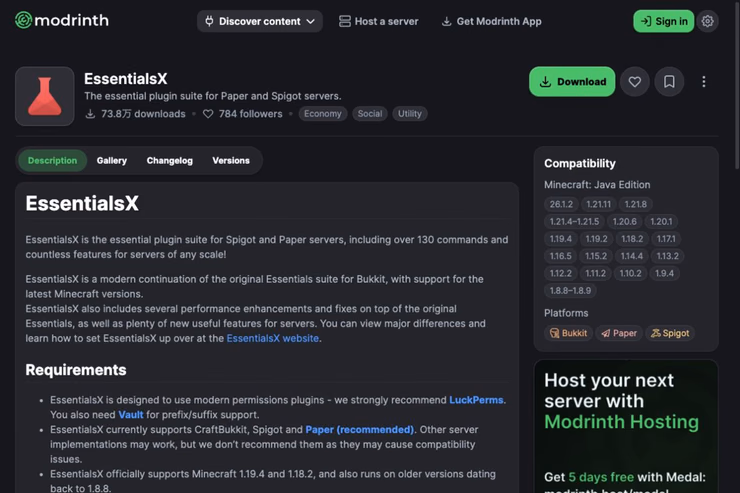Open the LuckPerms link
The height and width of the screenshot is (493, 740).
(476, 400)
